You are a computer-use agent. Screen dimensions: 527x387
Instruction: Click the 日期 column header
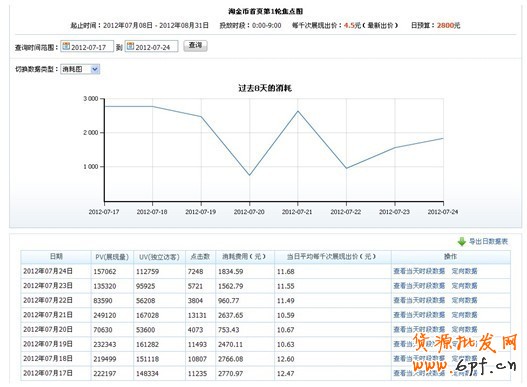point(56,257)
